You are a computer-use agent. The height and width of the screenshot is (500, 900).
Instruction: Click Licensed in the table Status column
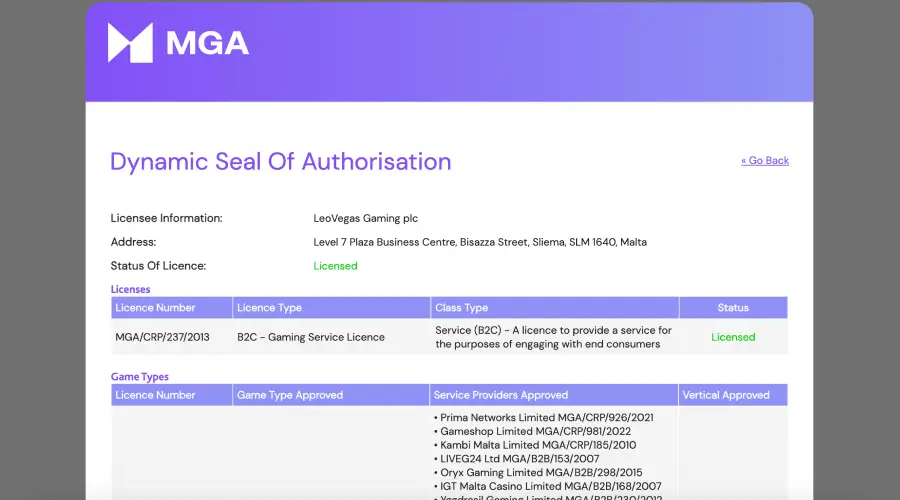tap(733, 337)
